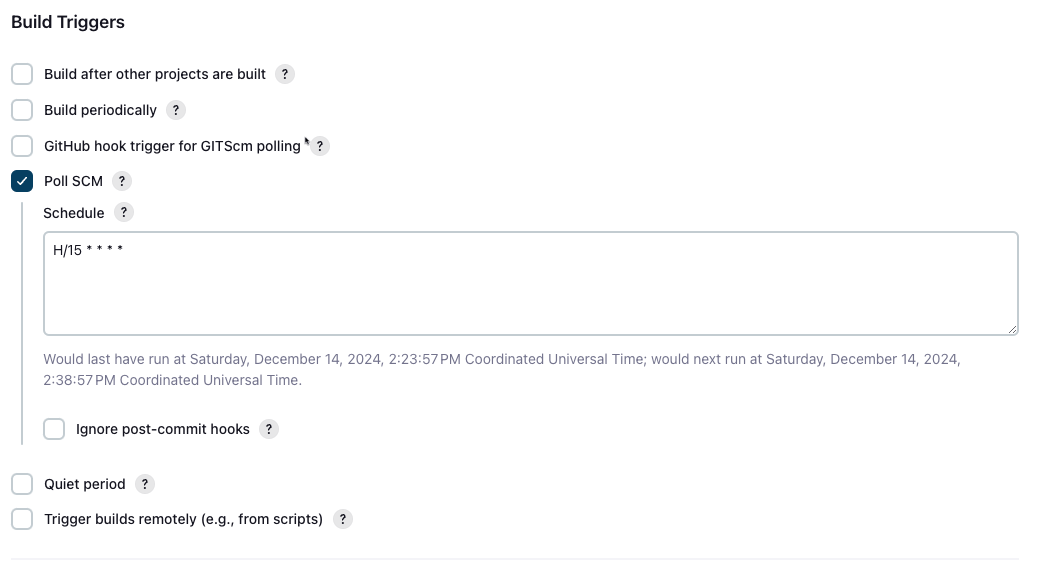Click the Poll SCM help question mark
1039x572 pixels.
tap(122, 181)
